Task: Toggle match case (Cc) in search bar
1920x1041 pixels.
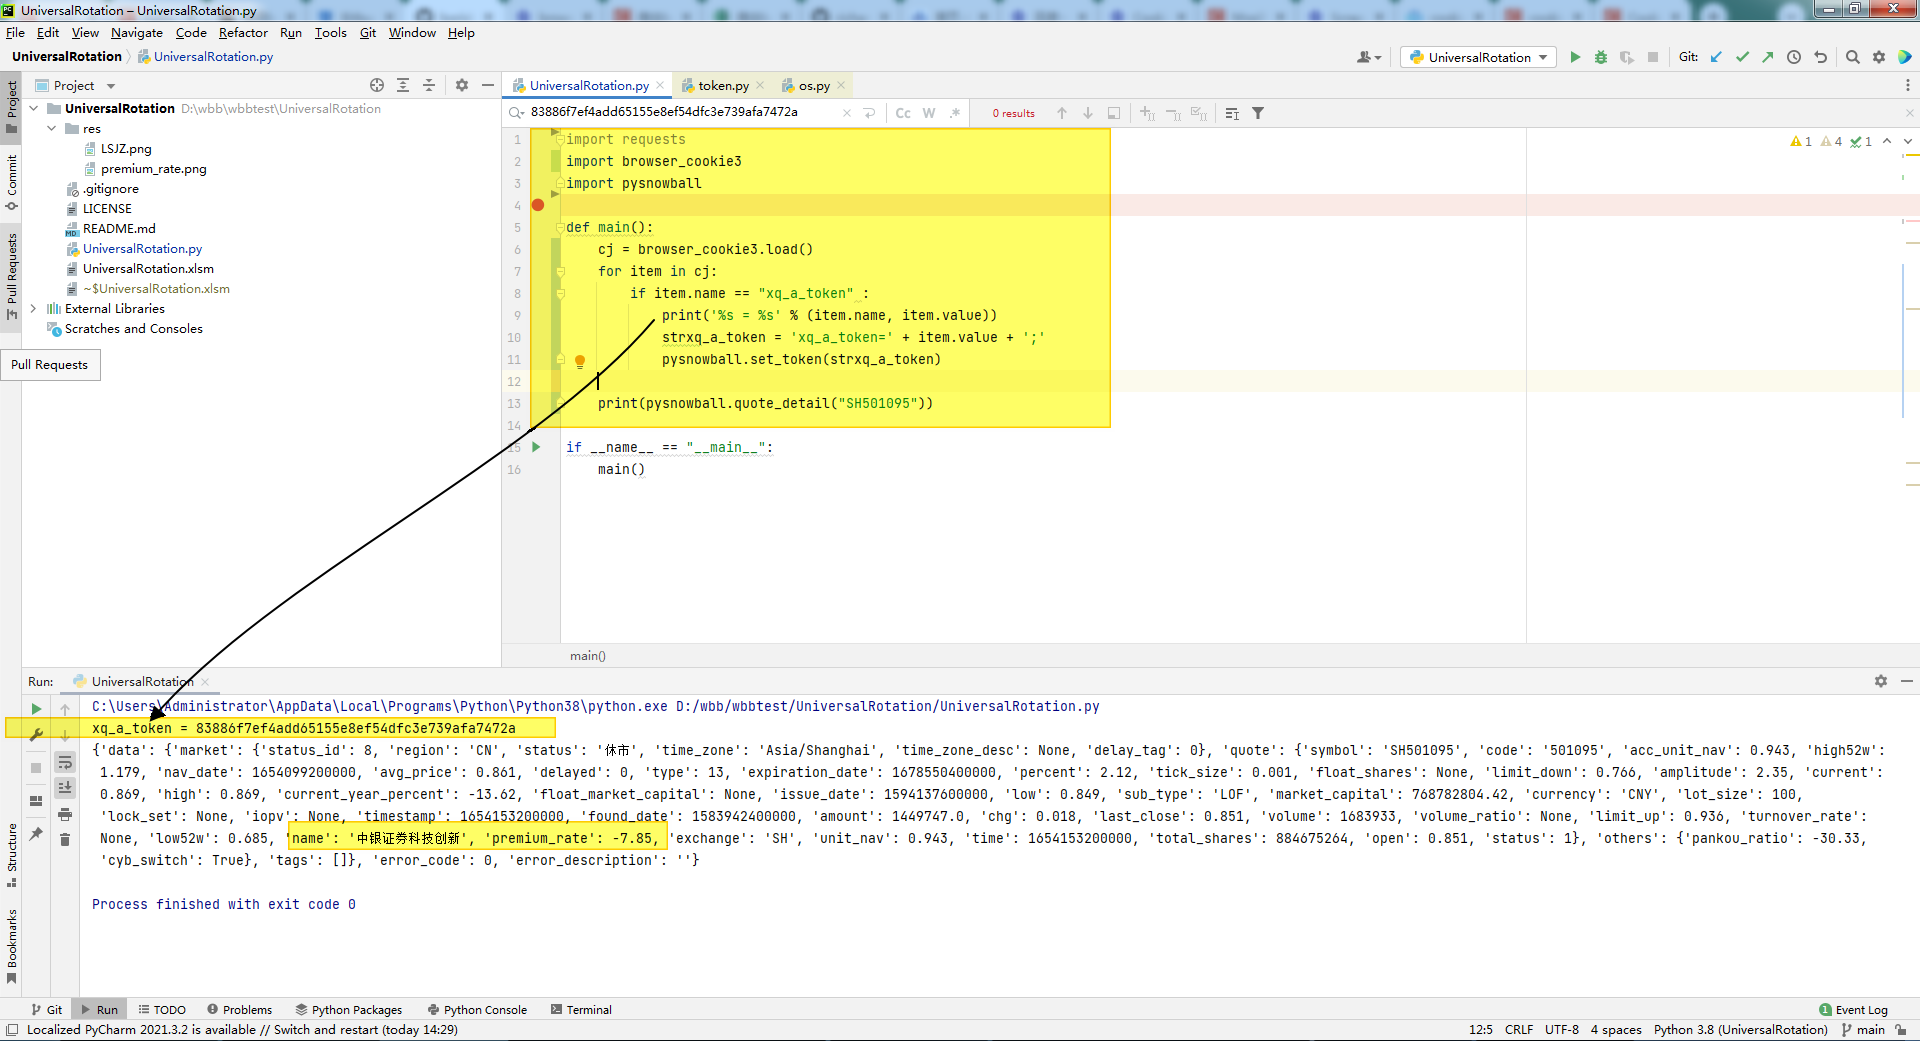Action: click(903, 113)
